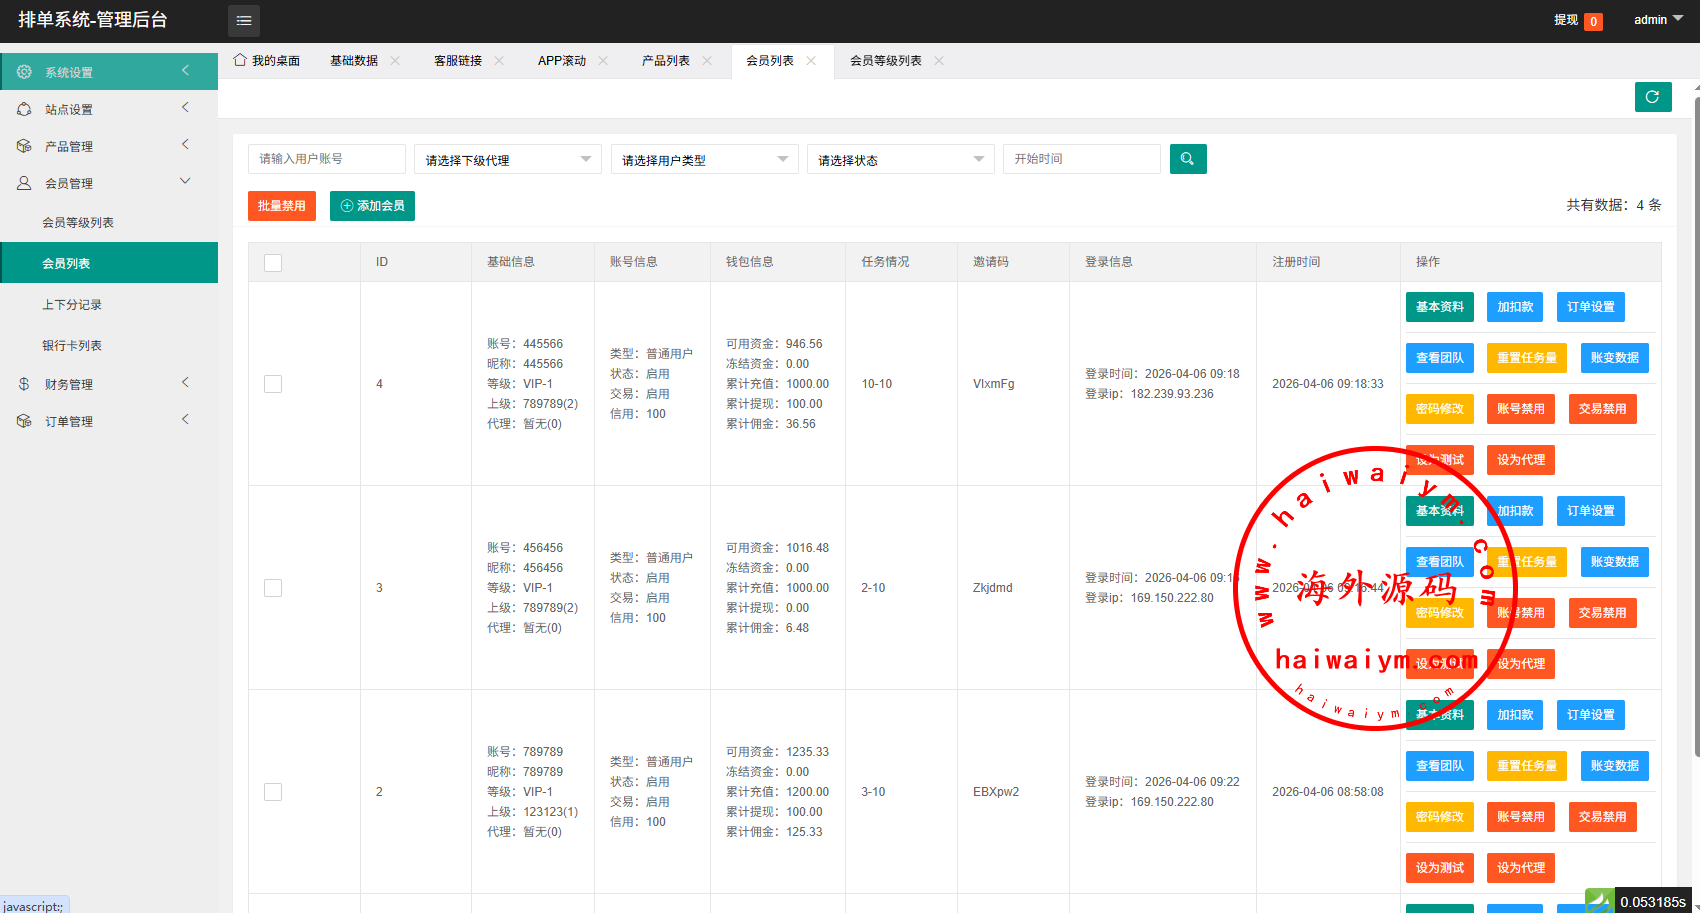Click the 请输入用户账号 input field
This screenshot has width=1700, height=913.
[326, 159]
